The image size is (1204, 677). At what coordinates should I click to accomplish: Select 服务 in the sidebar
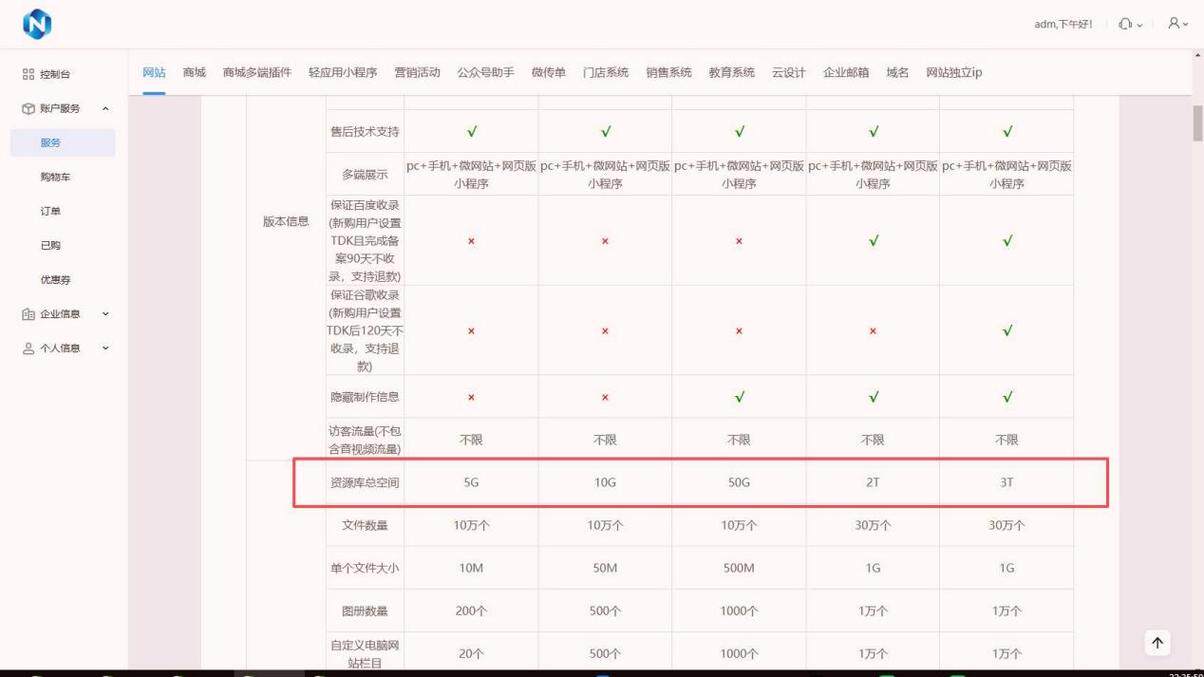(63, 143)
